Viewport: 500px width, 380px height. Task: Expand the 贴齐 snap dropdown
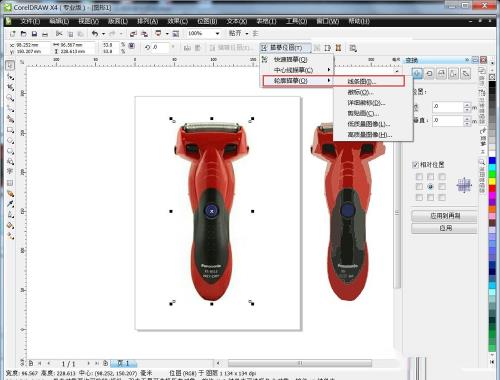click(247, 34)
